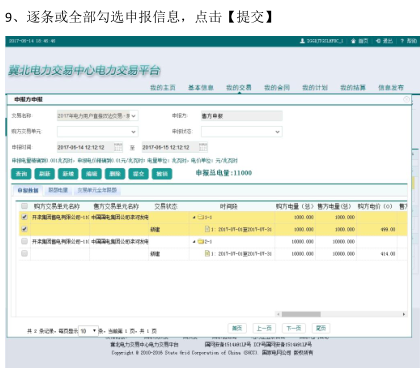Screen dimensions: 420x368
Task: Open help via the question mark icon
Action: click(402, 41)
